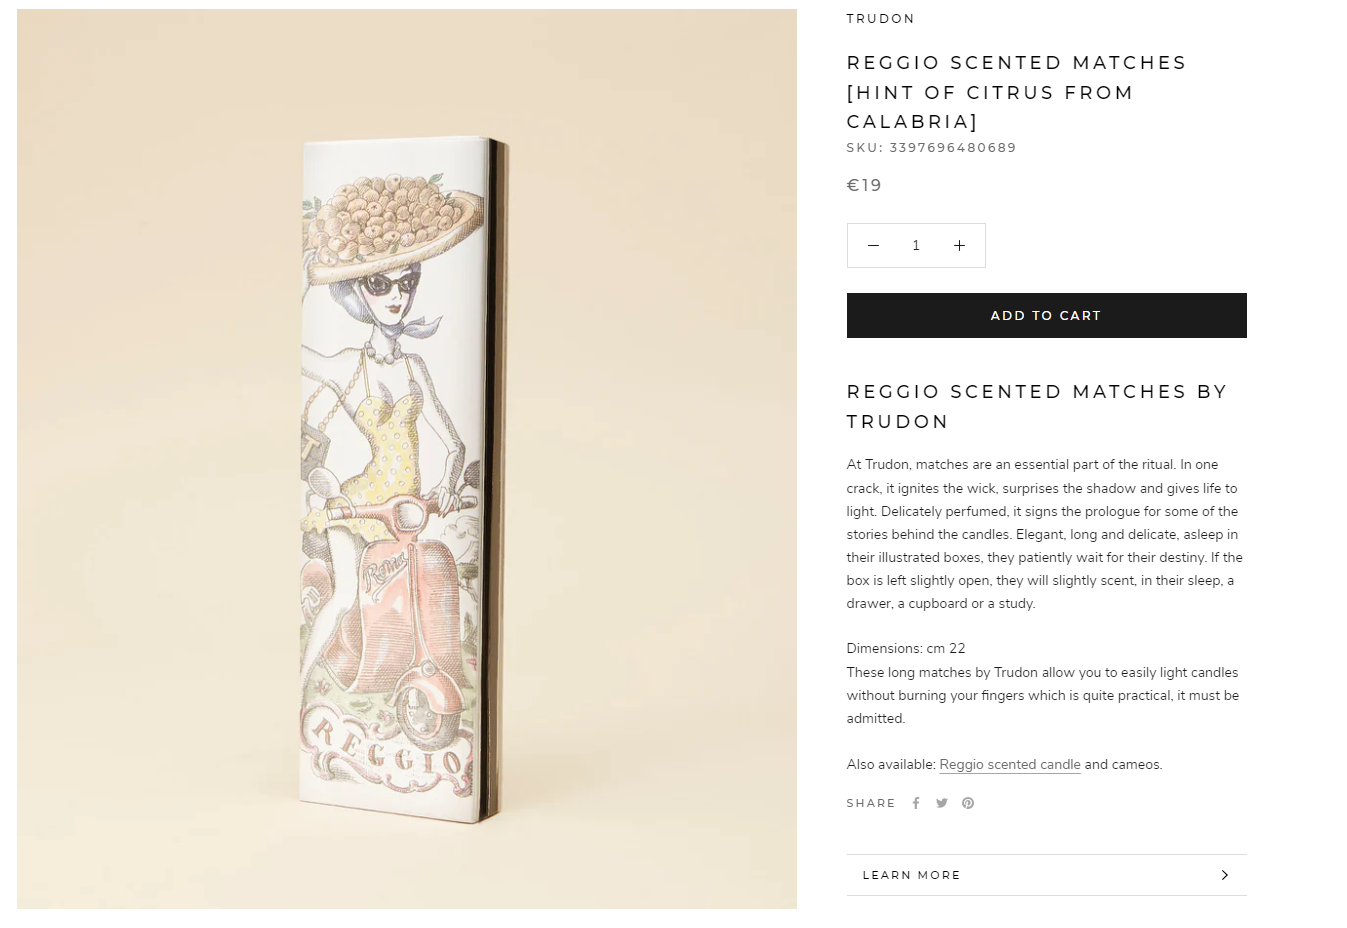Open the Reggio scented candle link
The image size is (1347, 928).
(x=1009, y=764)
